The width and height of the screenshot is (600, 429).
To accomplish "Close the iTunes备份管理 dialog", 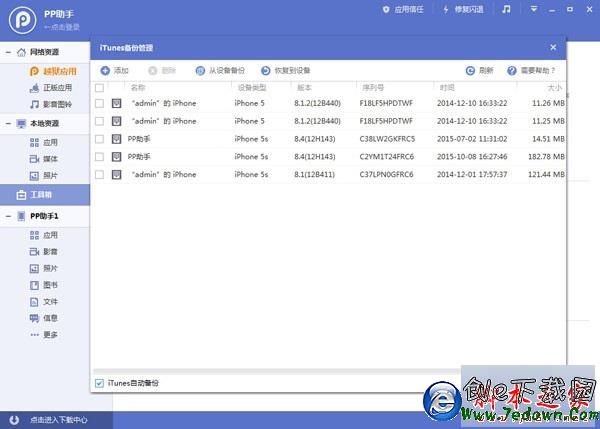I will click(553, 47).
